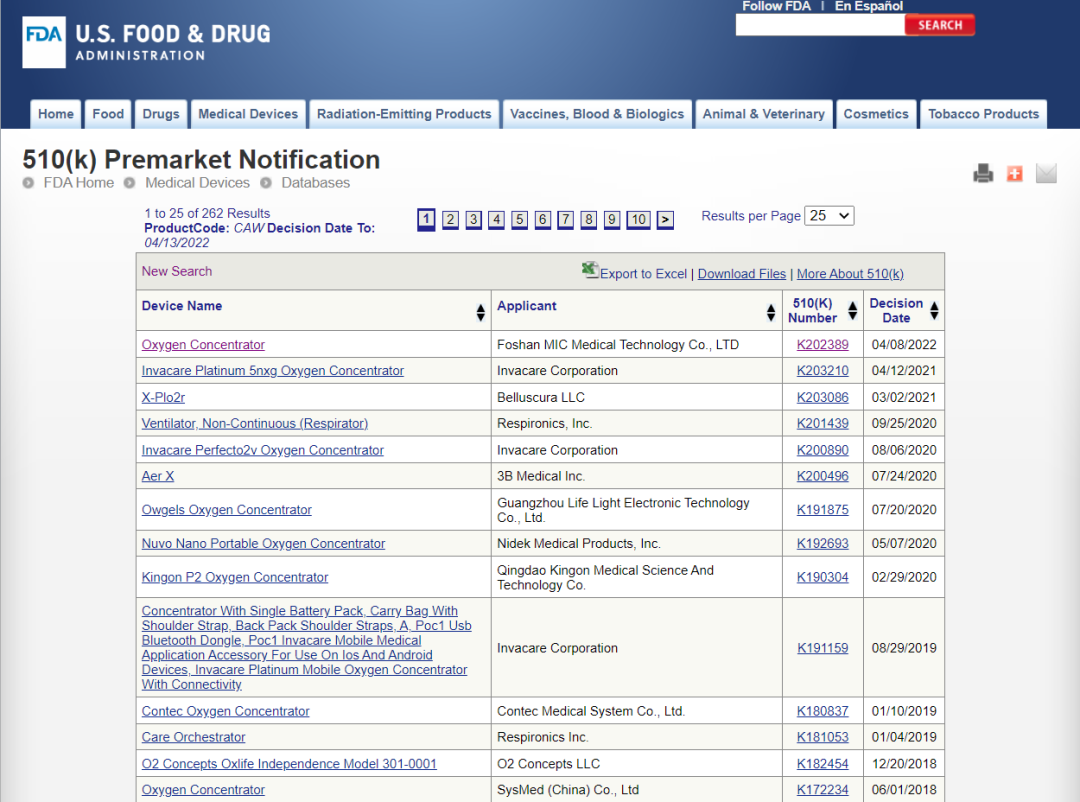Viewport: 1080px width, 802px height.
Task: Open Ventilator, Non-Continuous (Respirator) link
Action: [x=255, y=424]
